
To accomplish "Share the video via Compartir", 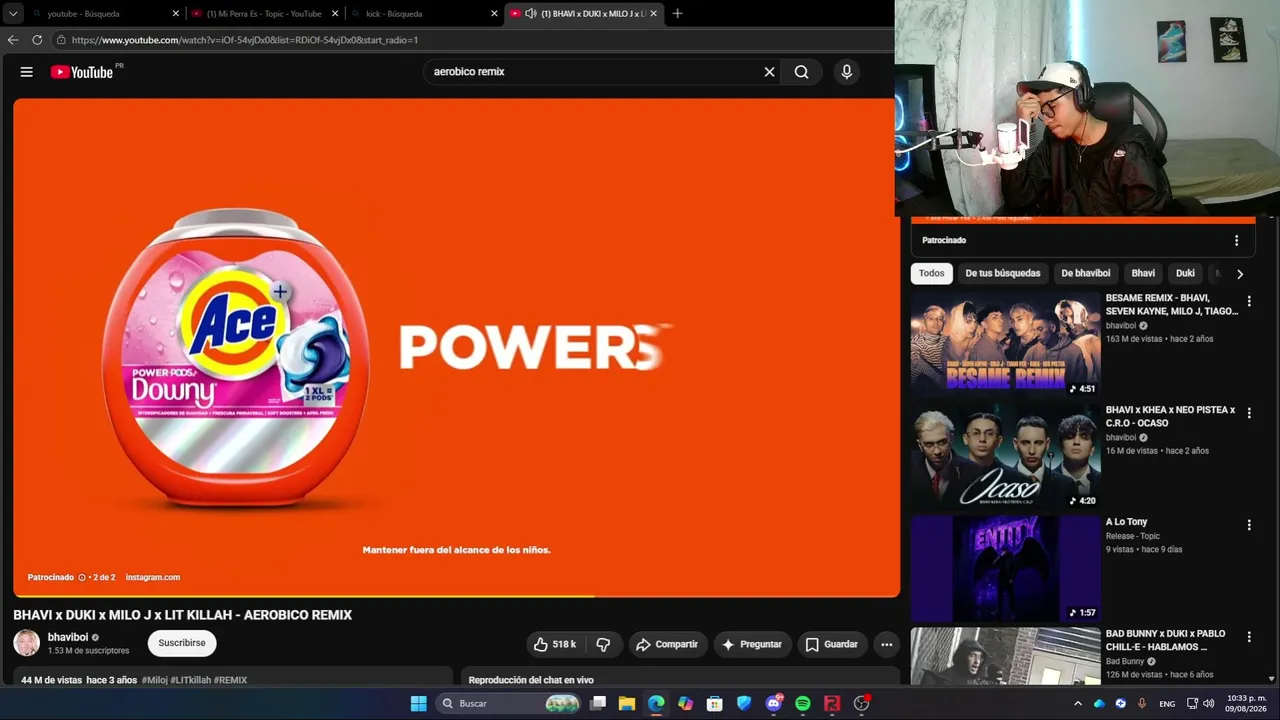I will click(x=667, y=644).
